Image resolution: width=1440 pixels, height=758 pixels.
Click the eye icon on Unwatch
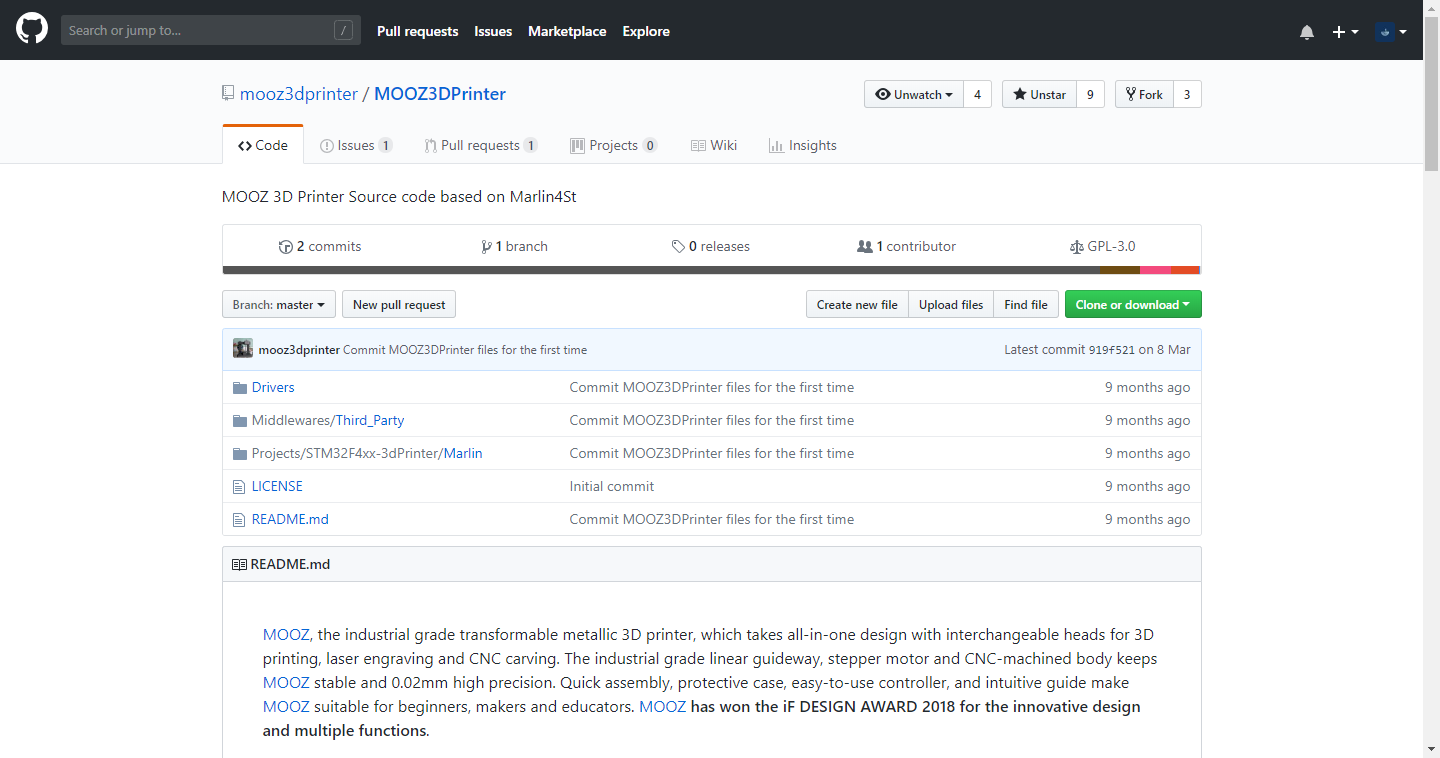coord(882,94)
